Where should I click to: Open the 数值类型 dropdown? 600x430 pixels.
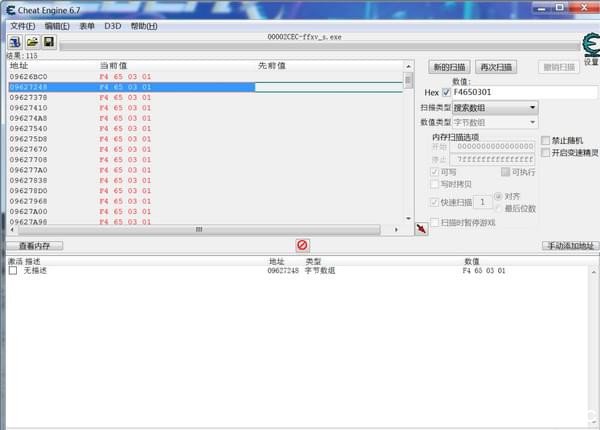(495, 122)
